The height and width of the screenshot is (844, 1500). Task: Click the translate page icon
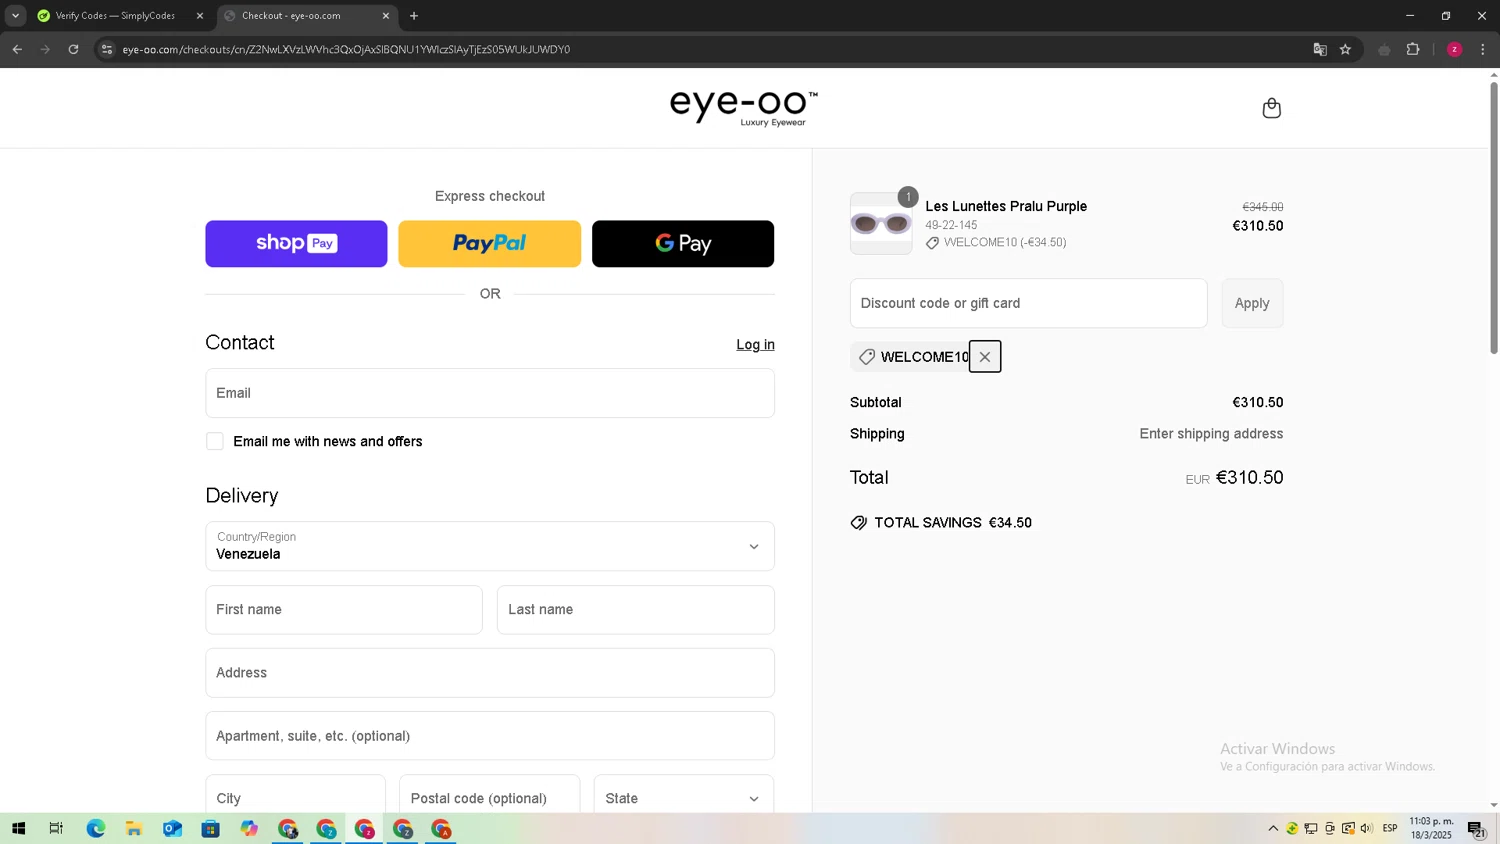point(1320,49)
